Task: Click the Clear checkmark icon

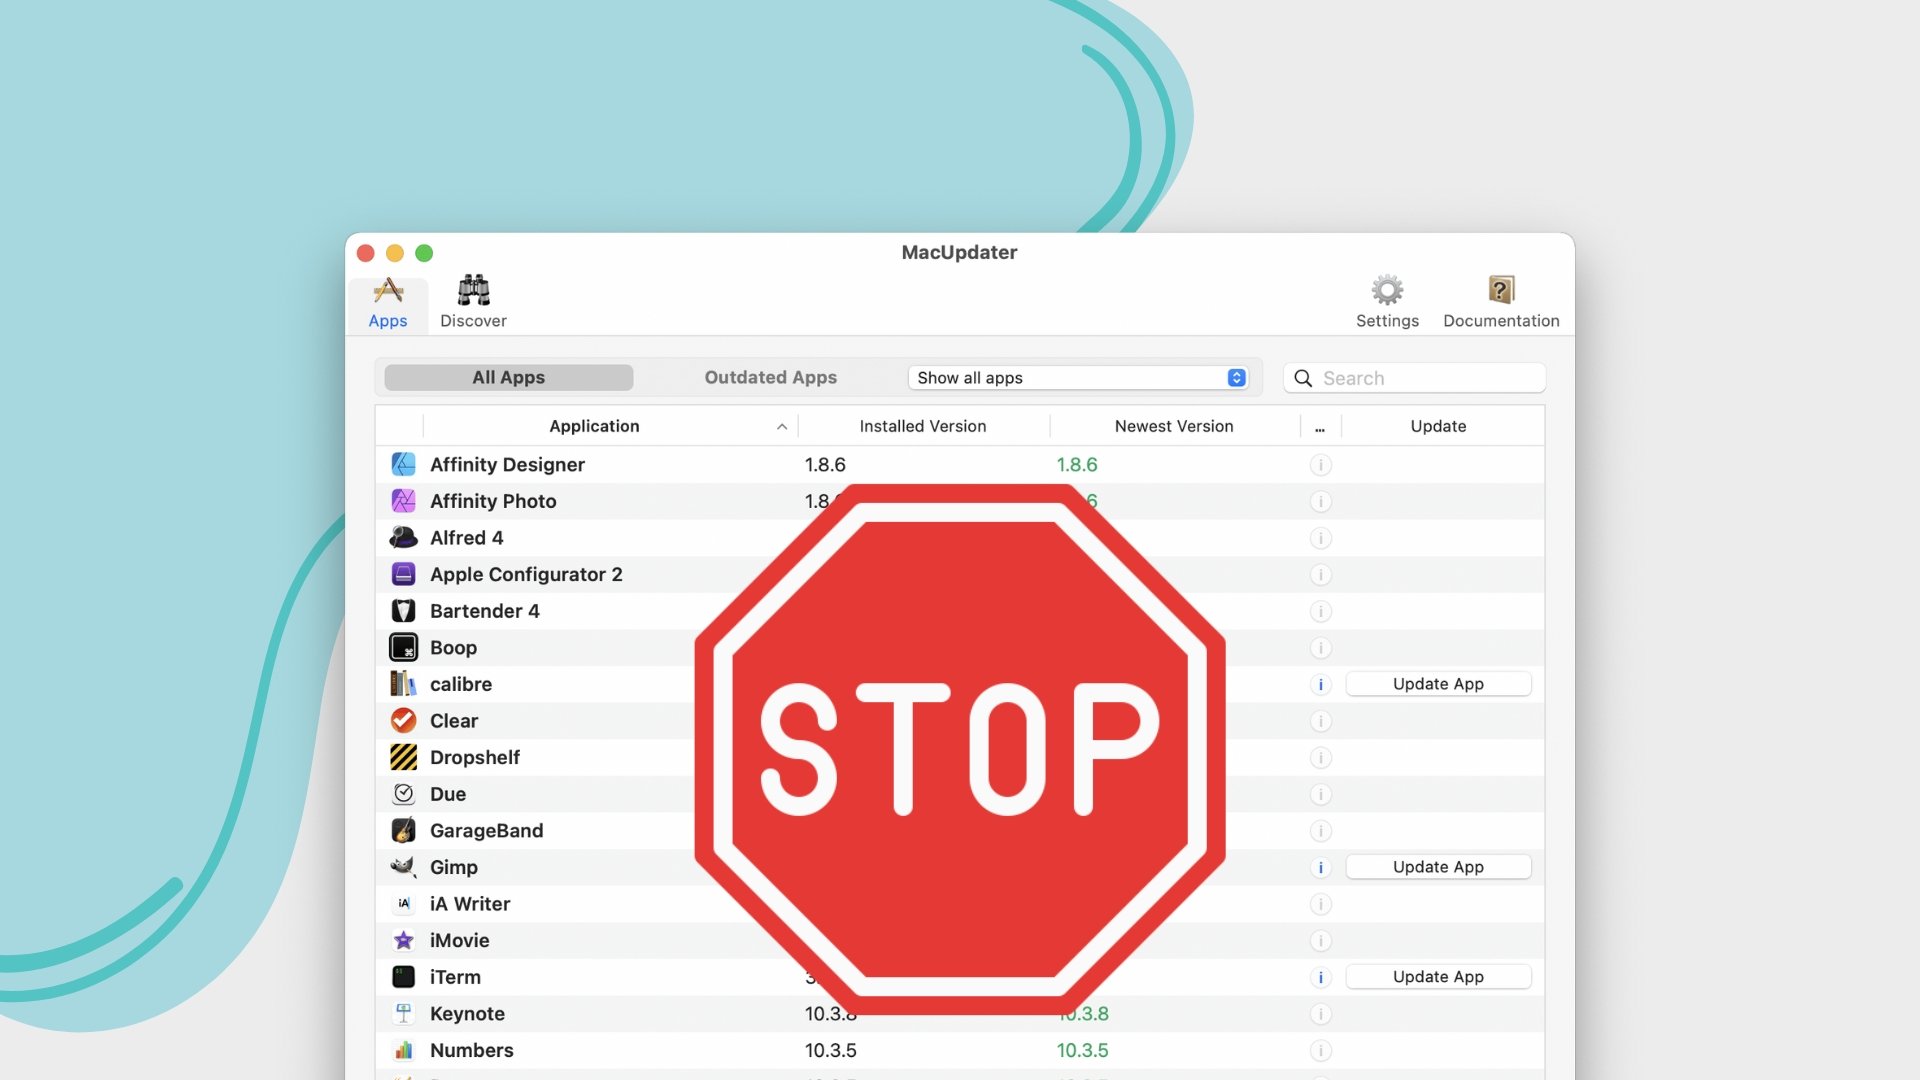Action: click(x=403, y=721)
